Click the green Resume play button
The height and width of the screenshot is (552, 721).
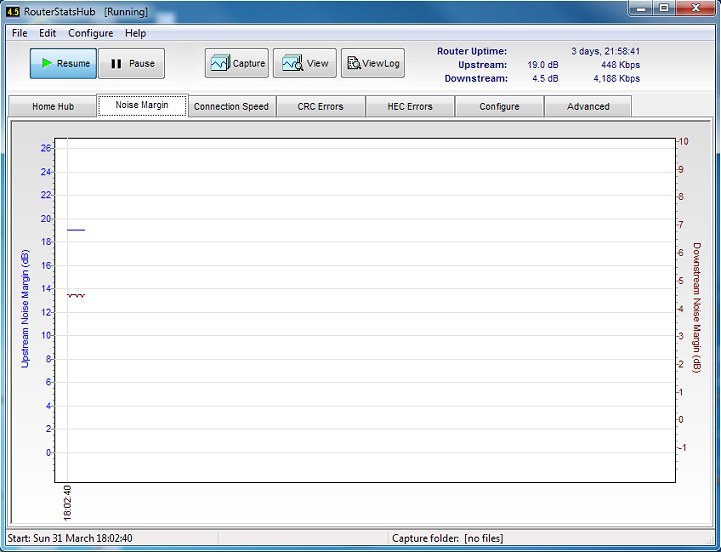(63, 63)
